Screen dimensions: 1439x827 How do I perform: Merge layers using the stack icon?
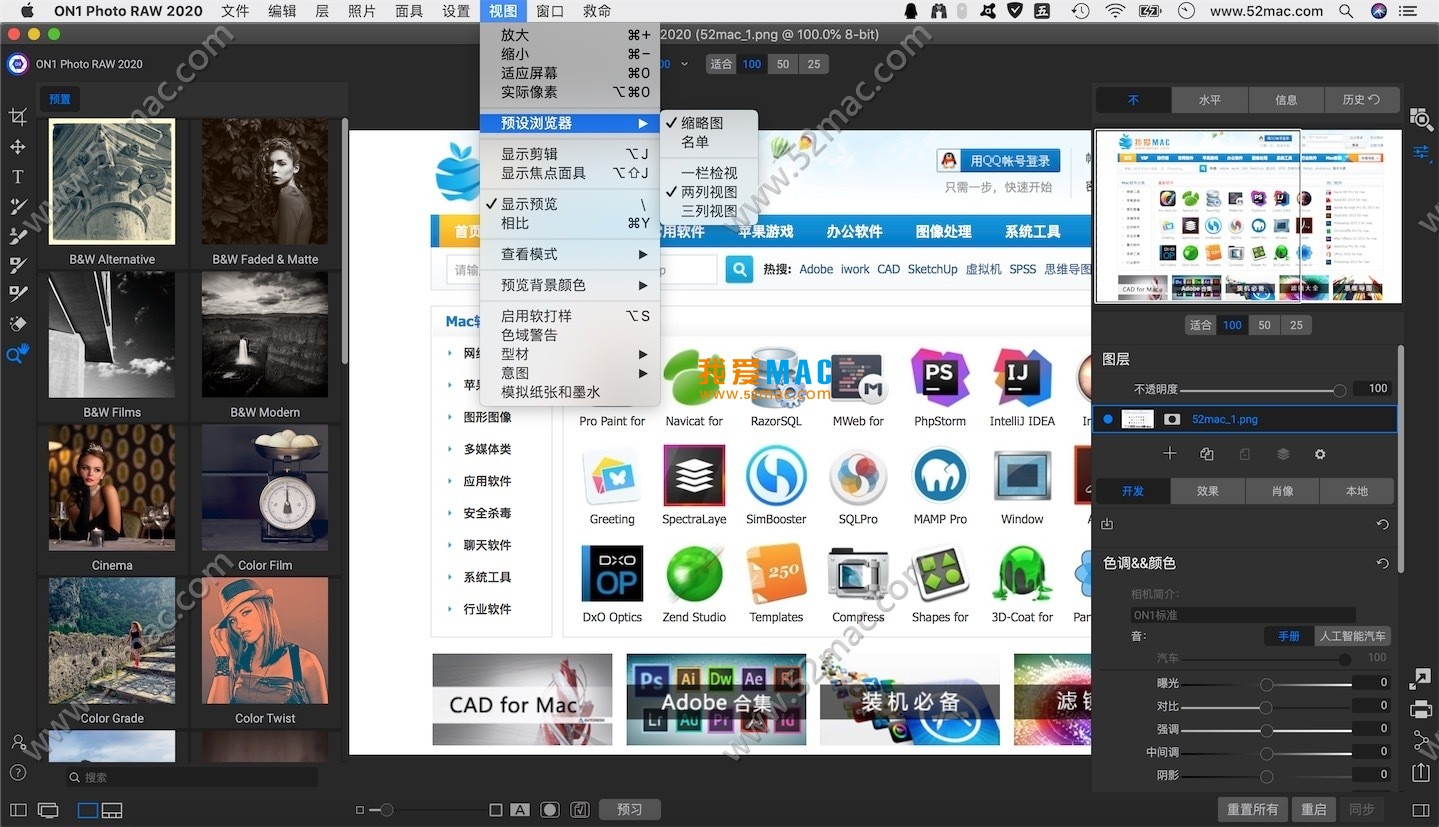pyautogui.click(x=1283, y=454)
